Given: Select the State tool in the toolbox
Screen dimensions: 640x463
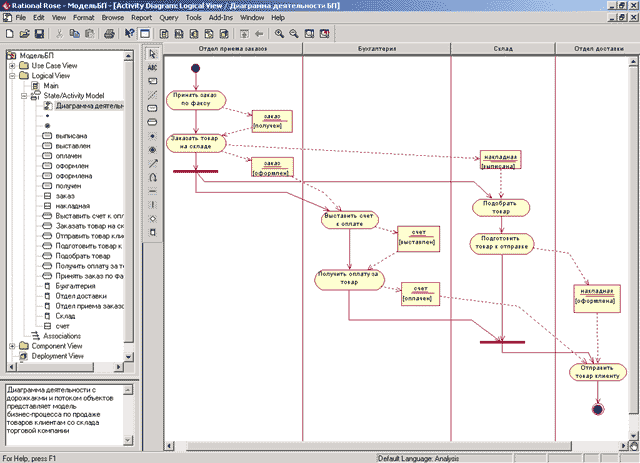Looking at the screenshot, I should [x=152, y=109].
